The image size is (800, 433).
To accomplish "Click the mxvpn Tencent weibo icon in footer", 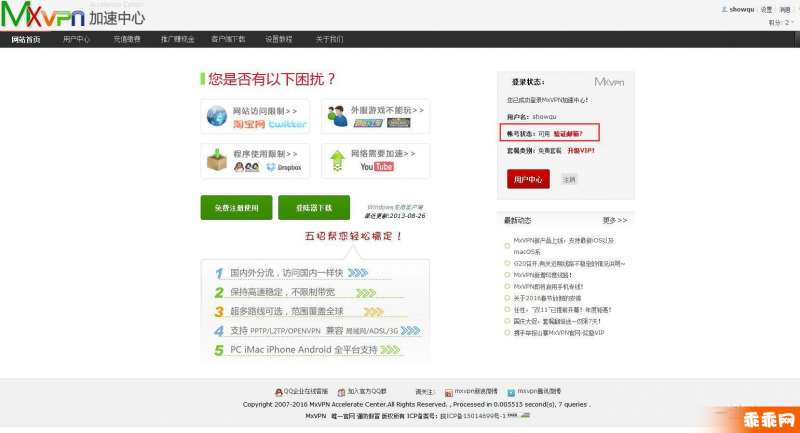I will click(511, 392).
